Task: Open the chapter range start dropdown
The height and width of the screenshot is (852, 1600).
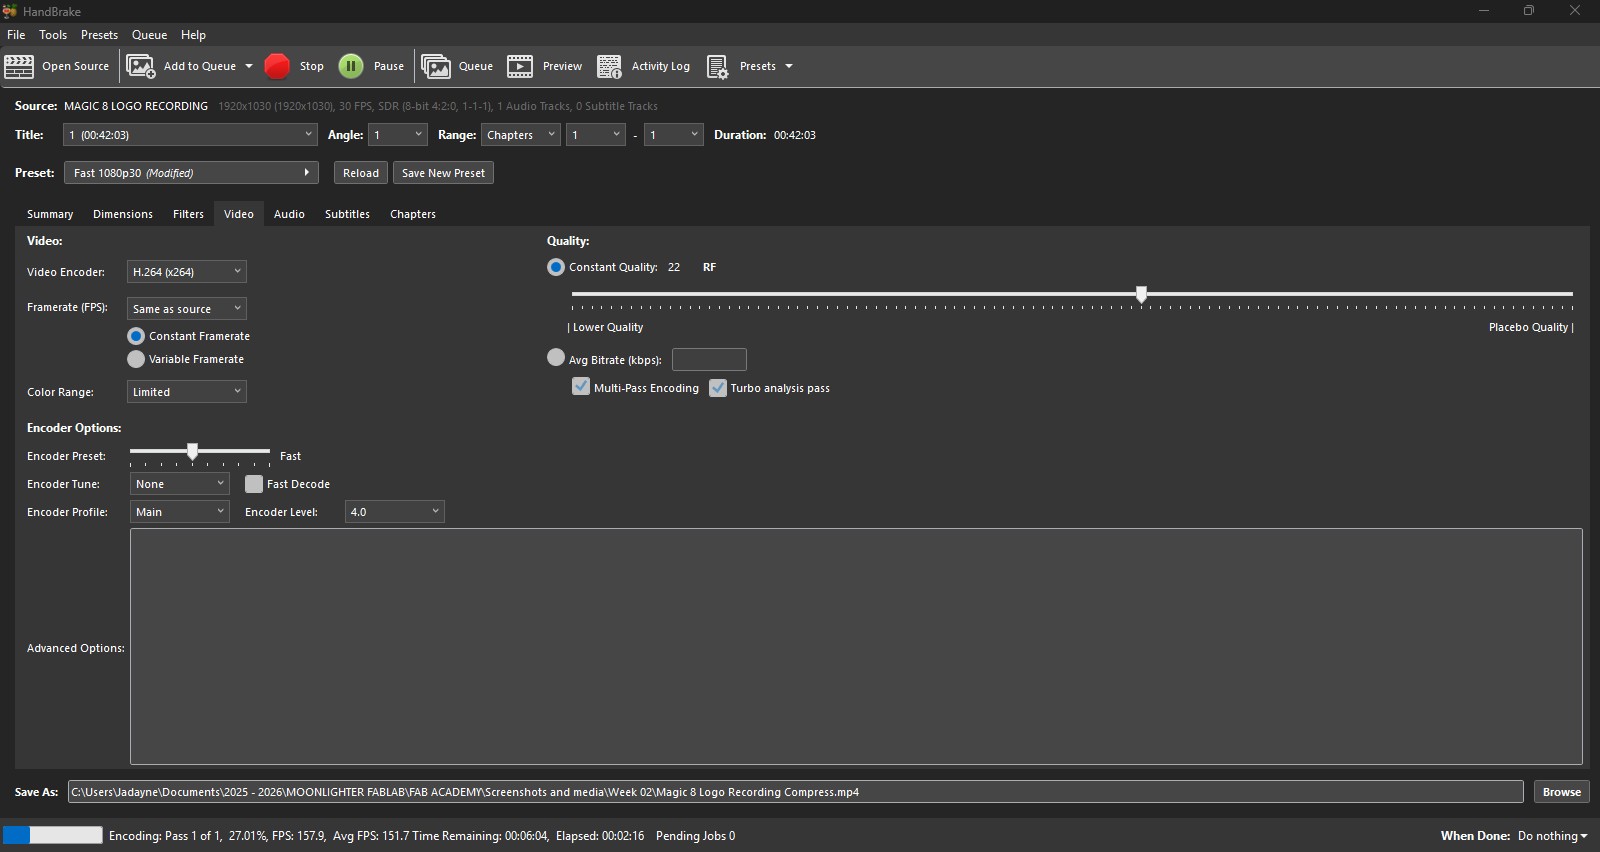Action: pos(596,135)
